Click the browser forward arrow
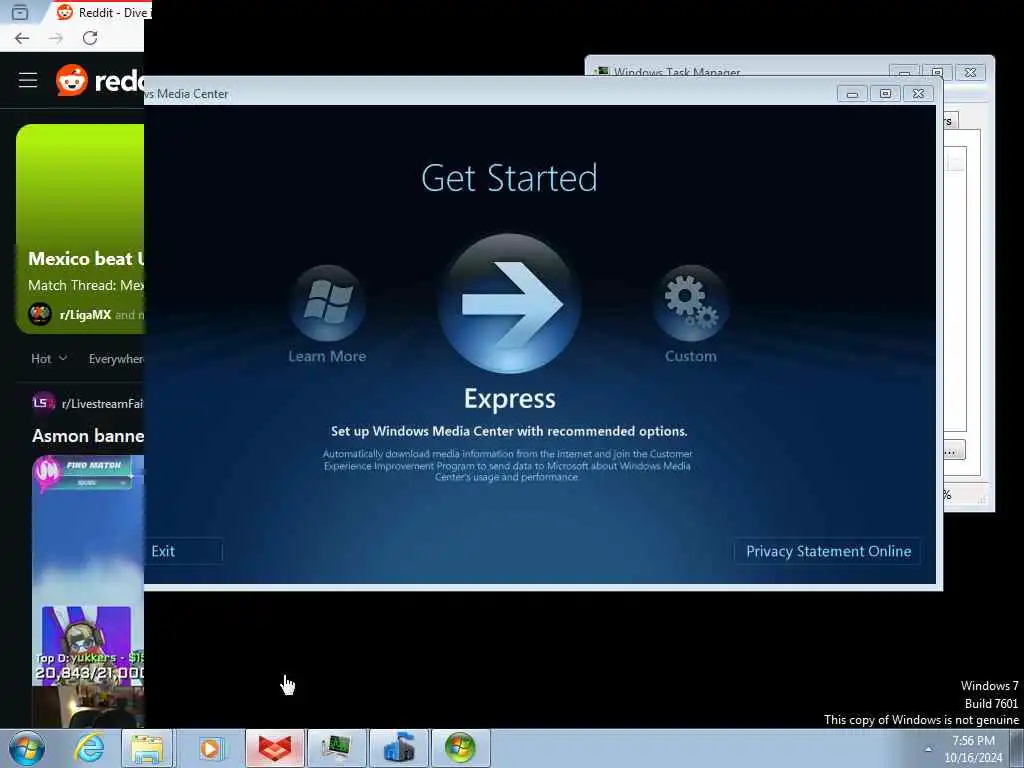The width and height of the screenshot is (1024, 768). pyautogui.click(x=56, y=38)
